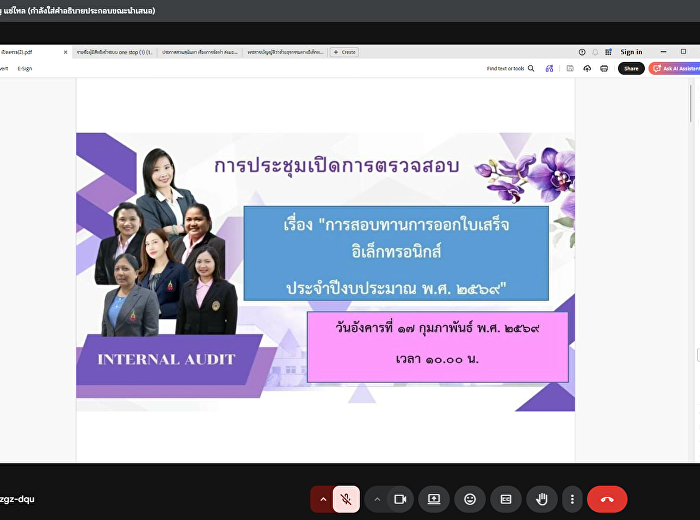Open the E-Sign menu

click(x=25, y=68)
